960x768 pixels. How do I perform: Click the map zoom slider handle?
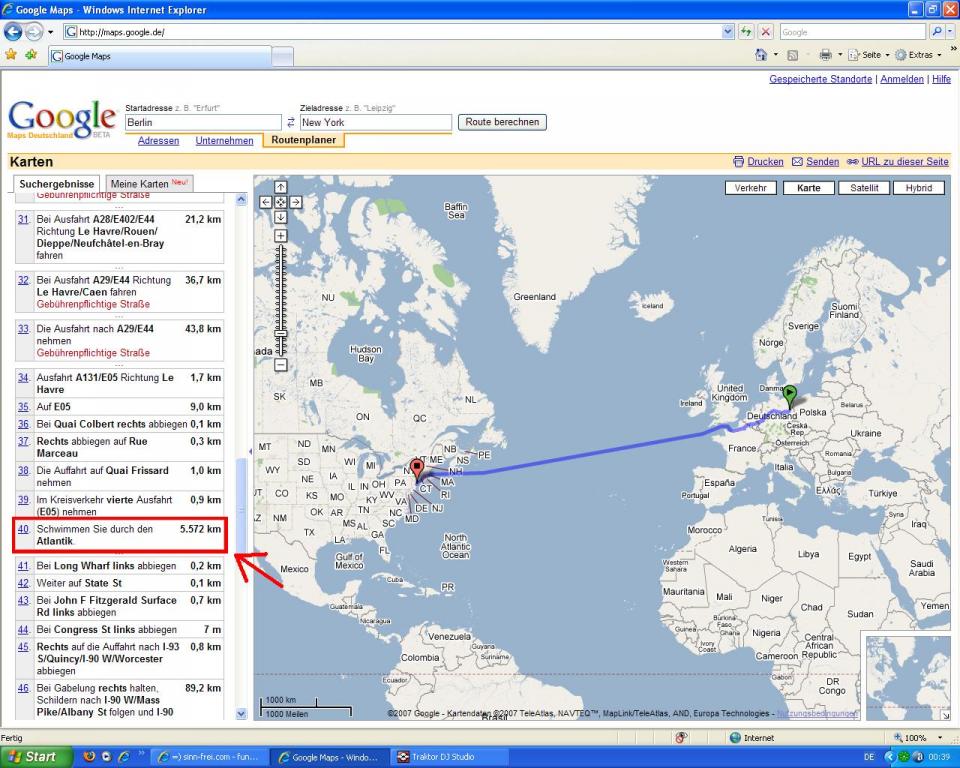click(280, 334)
